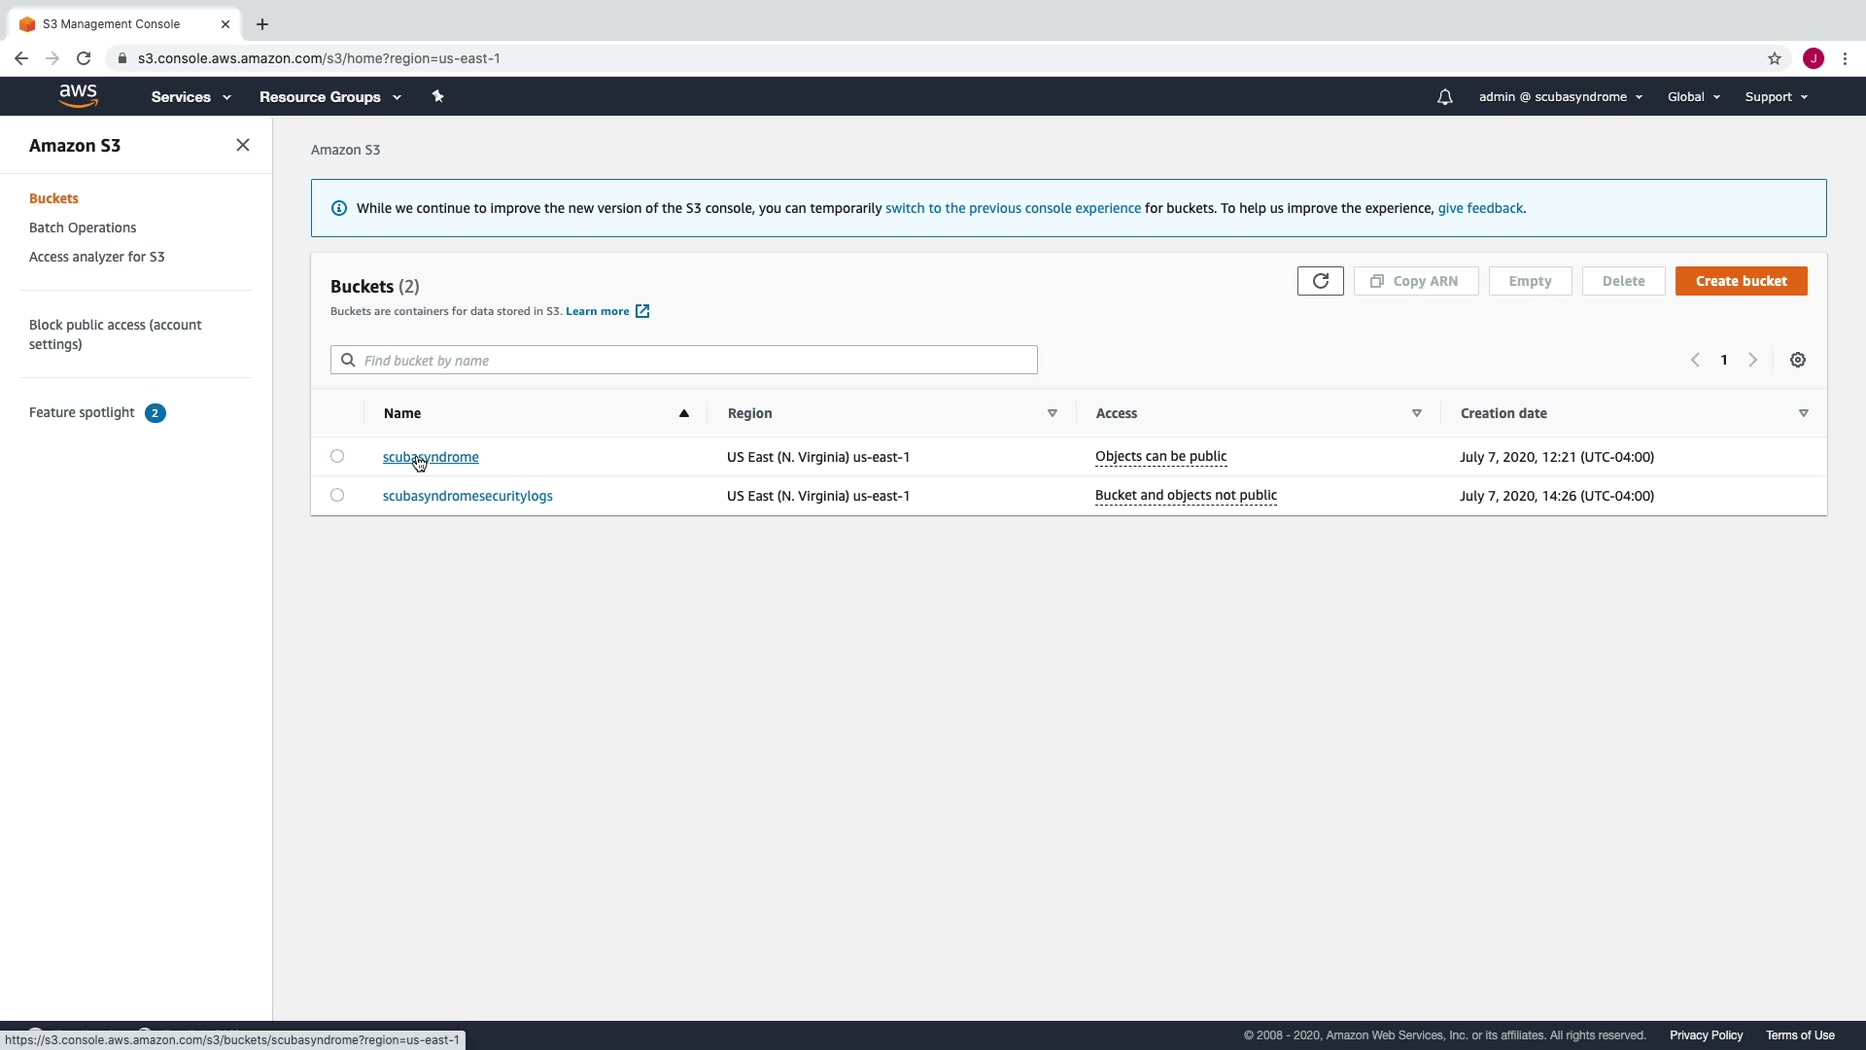
Task: Open the Learn more external link icon
Action: click(x=642, y=311)
